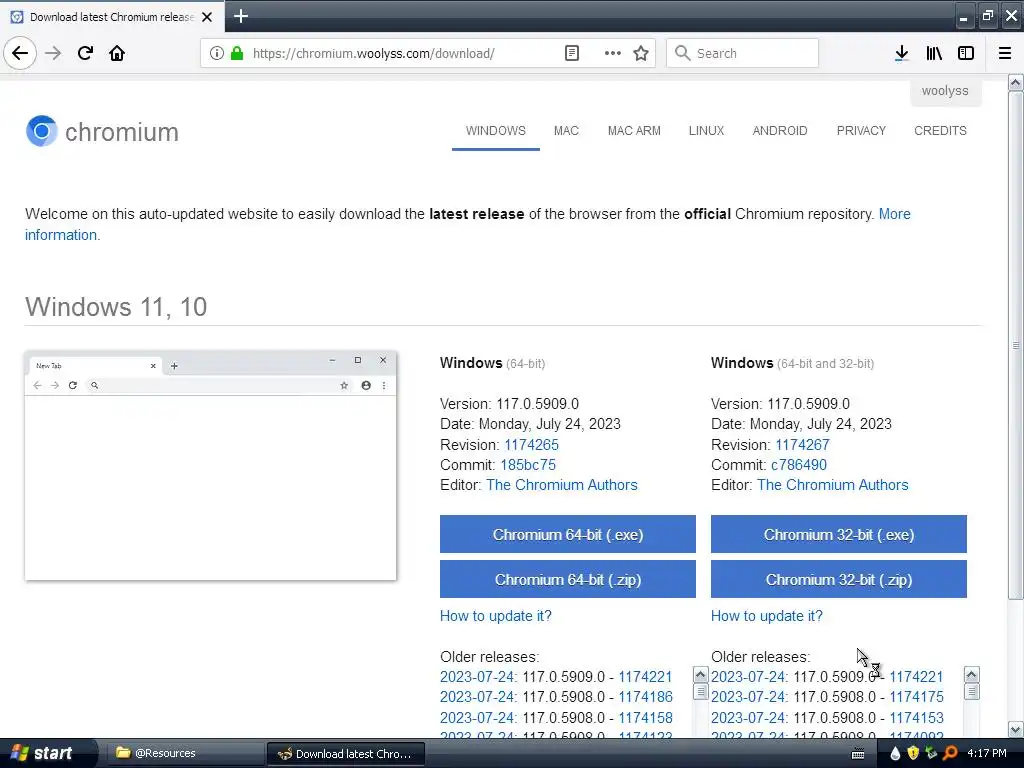Click up arrow of 64-bit older releases list
The height and width of the screenshot is (768, 1024).
pos(700,675)
